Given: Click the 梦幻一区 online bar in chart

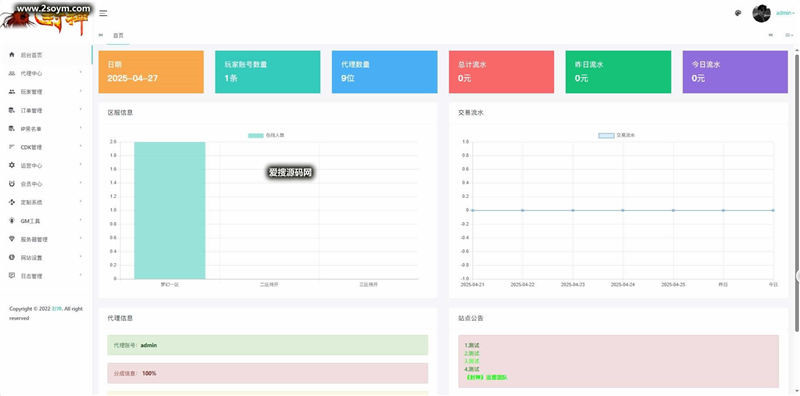Looking at the screenshot, I should [x=169, y=210].
